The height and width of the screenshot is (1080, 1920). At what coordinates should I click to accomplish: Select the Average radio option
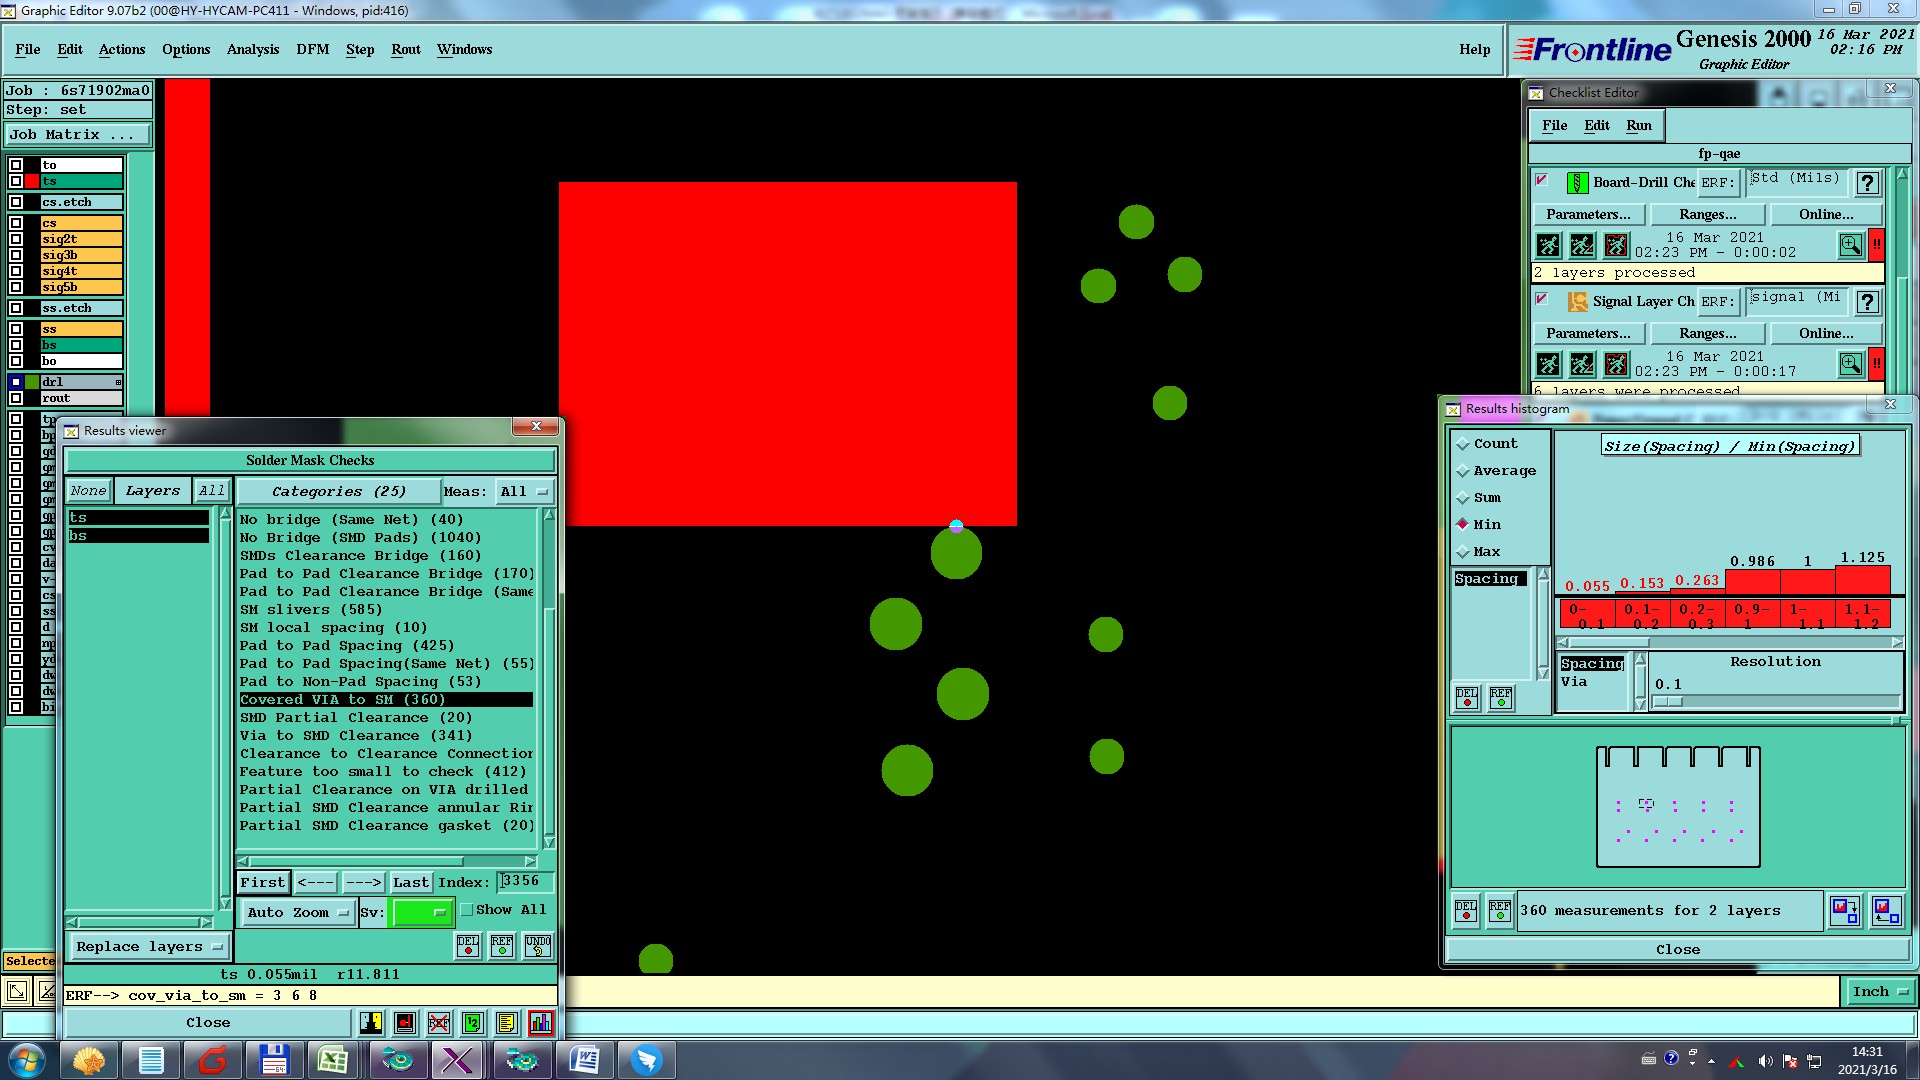click(x=1463, y=471)
